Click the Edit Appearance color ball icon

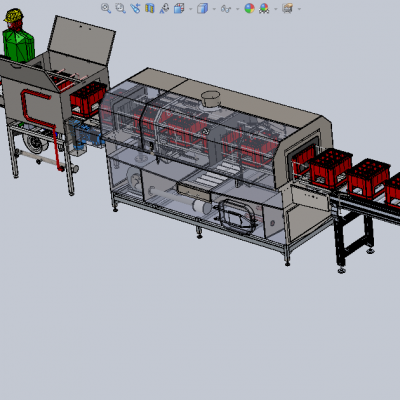(249, 8)
